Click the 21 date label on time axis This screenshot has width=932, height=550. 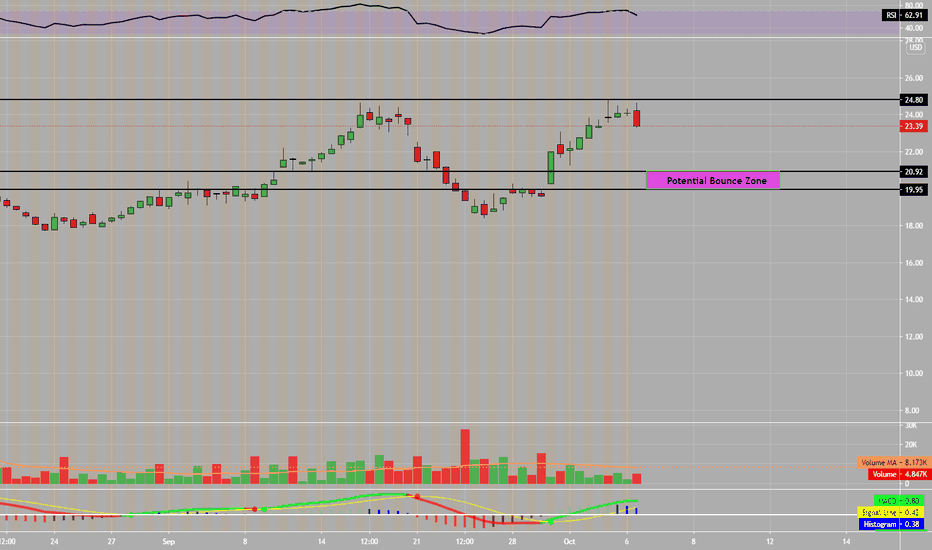pyautogui.click(x=417, y=542)
